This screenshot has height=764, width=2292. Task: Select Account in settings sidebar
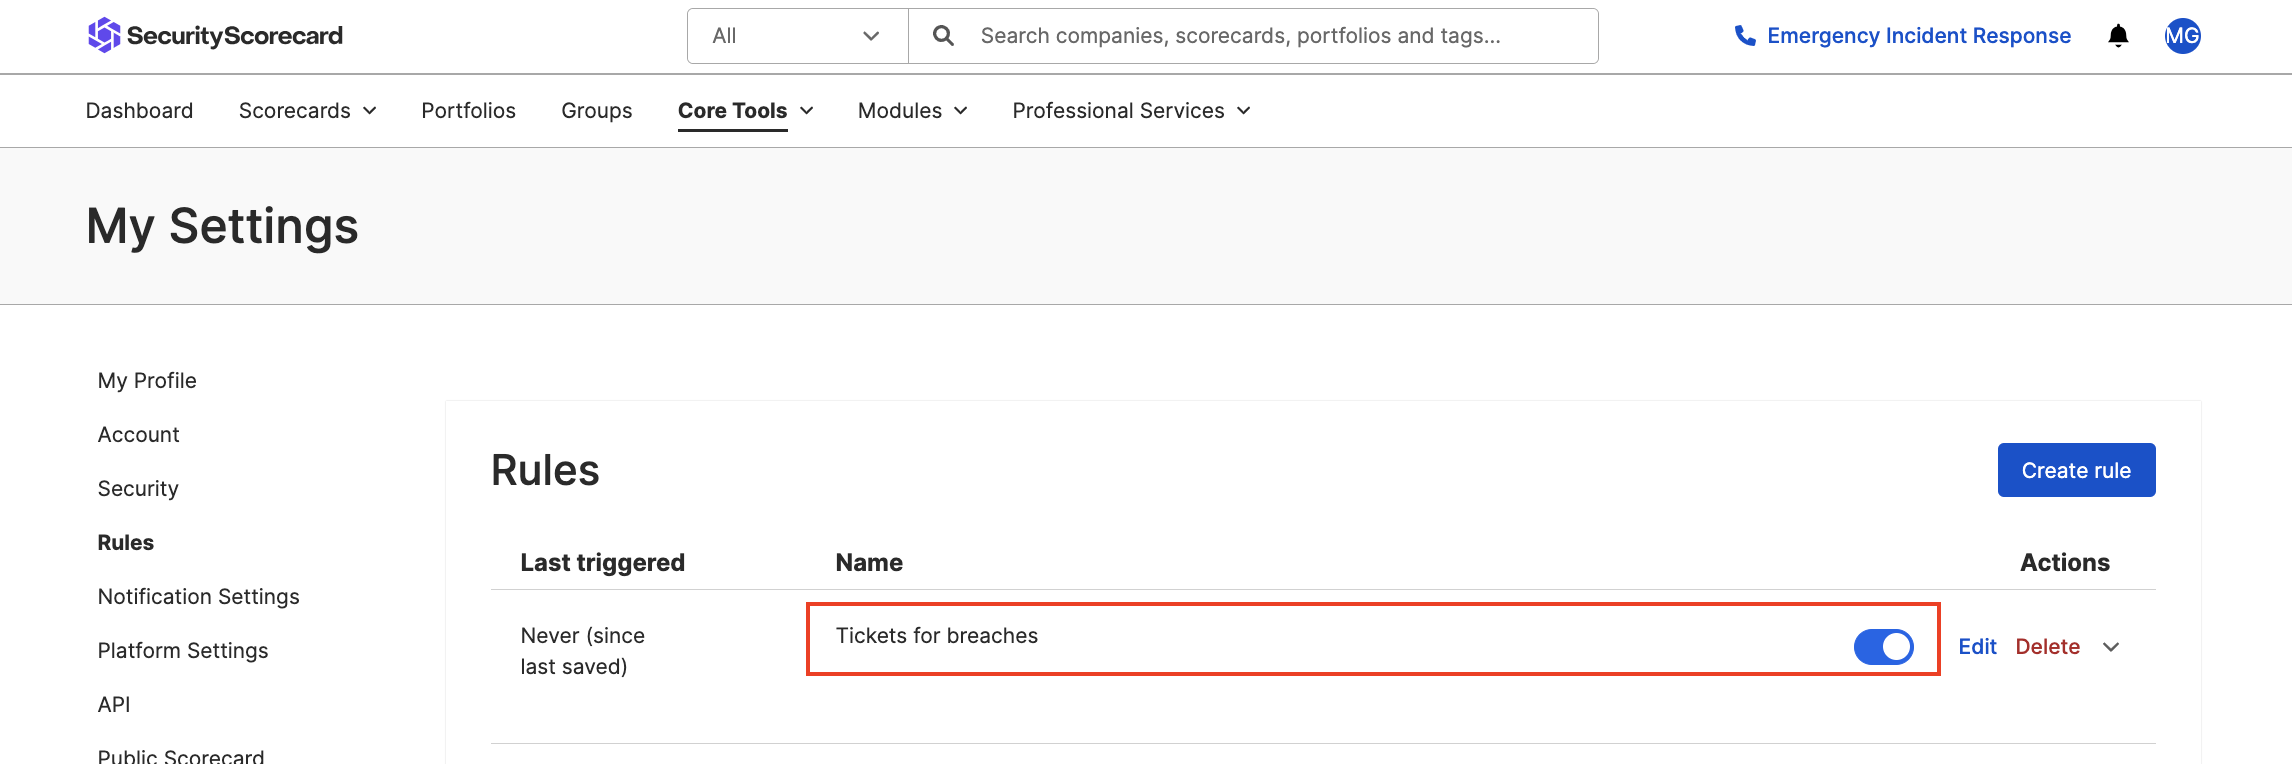(x=138, y=435)
